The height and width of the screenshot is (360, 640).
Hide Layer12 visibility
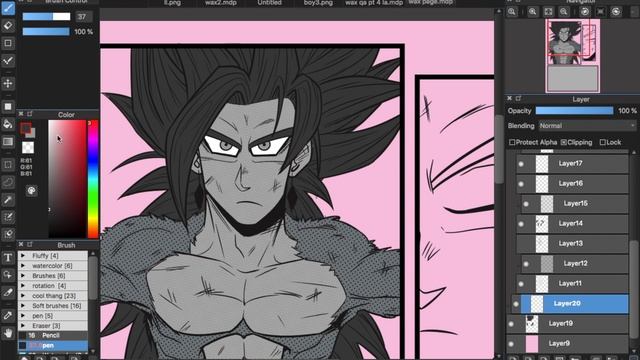[x=526, y=264]
